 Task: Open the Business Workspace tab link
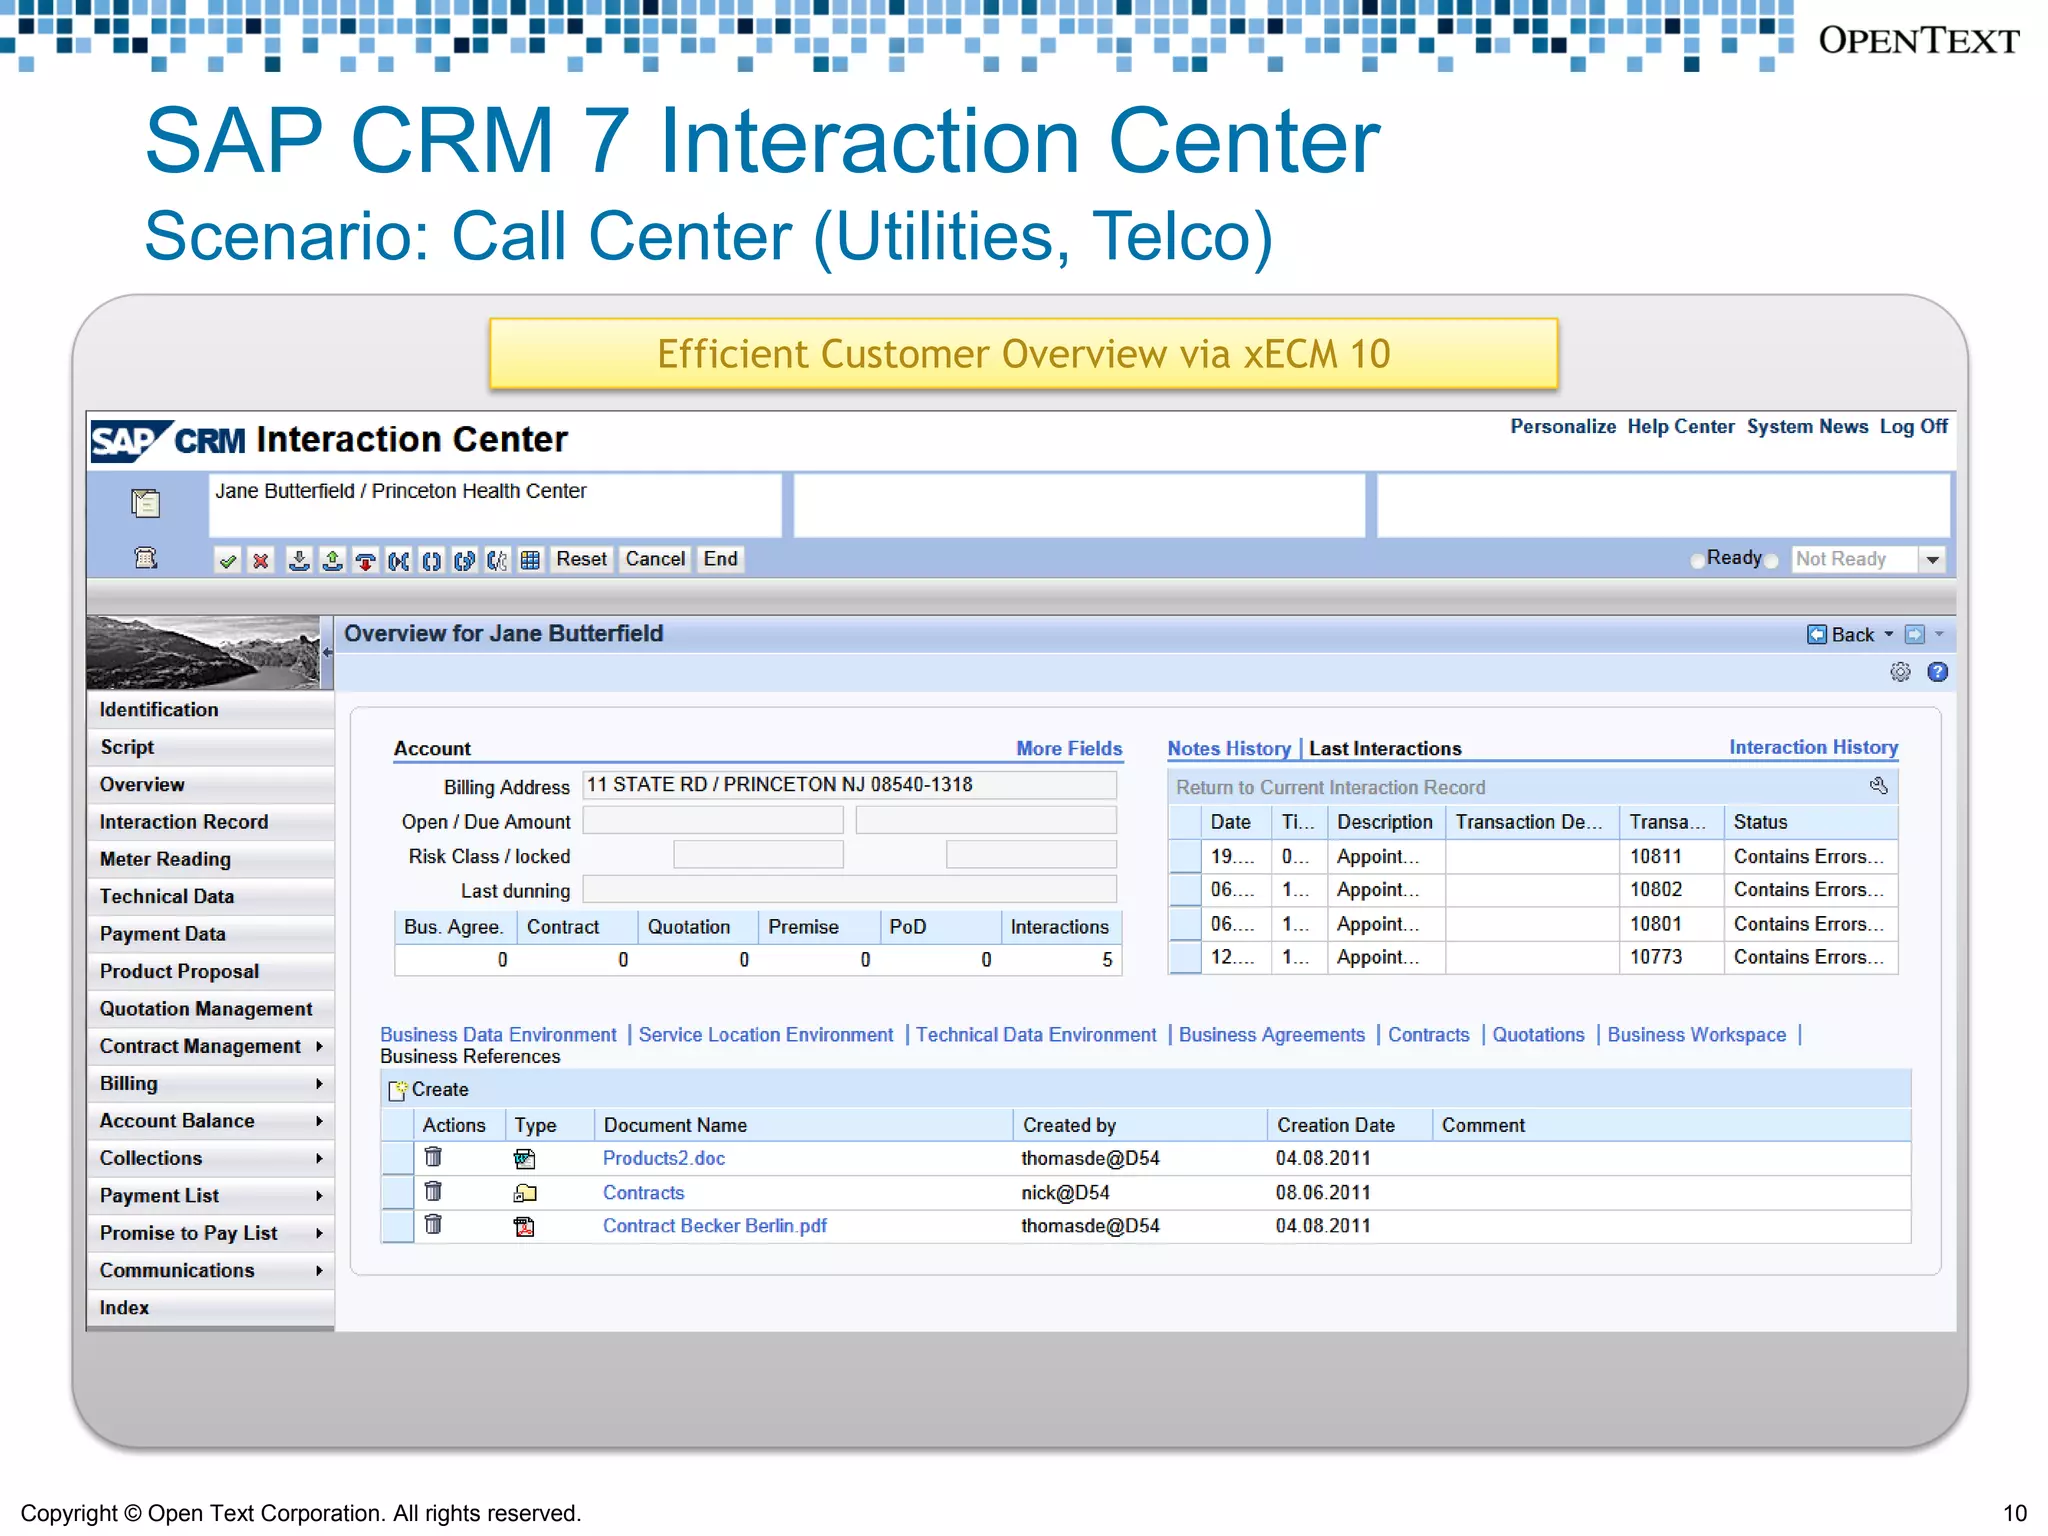[1696, 1034]
